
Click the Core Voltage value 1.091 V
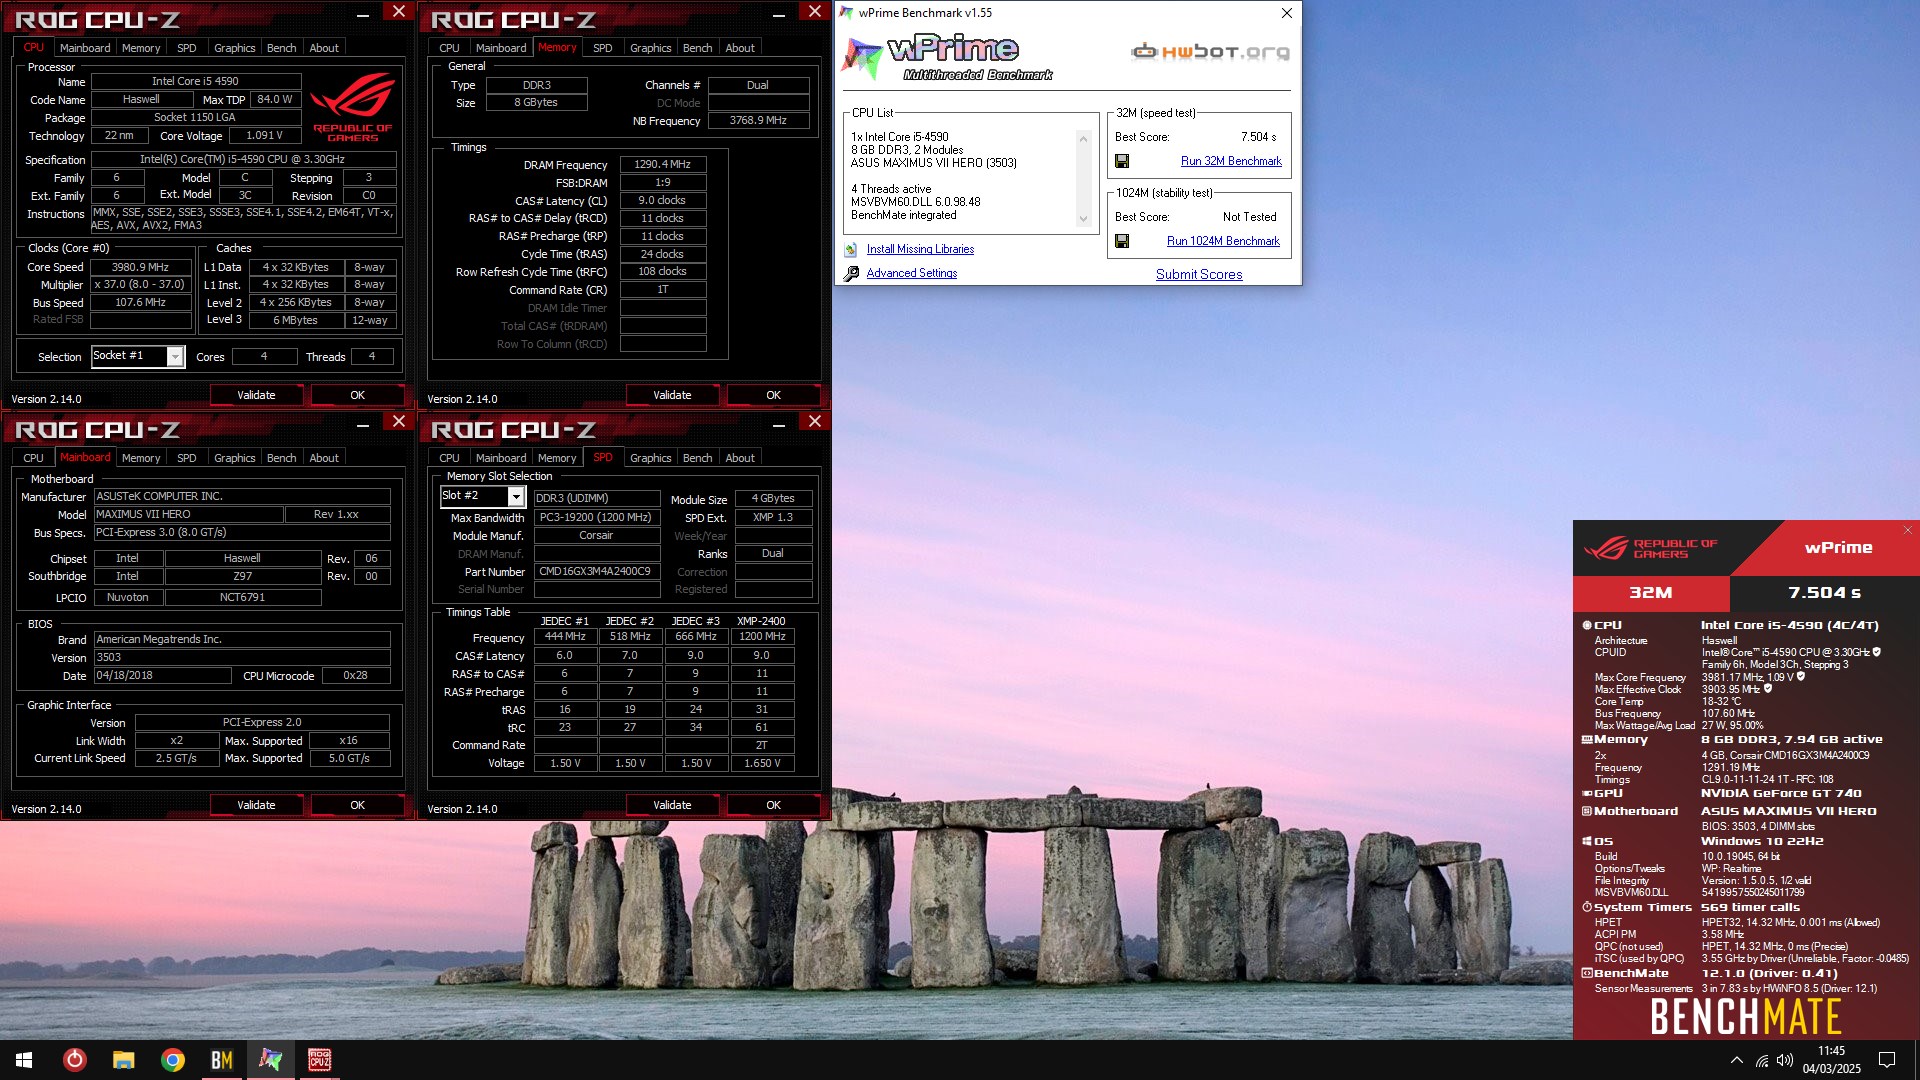click(265, 135)
